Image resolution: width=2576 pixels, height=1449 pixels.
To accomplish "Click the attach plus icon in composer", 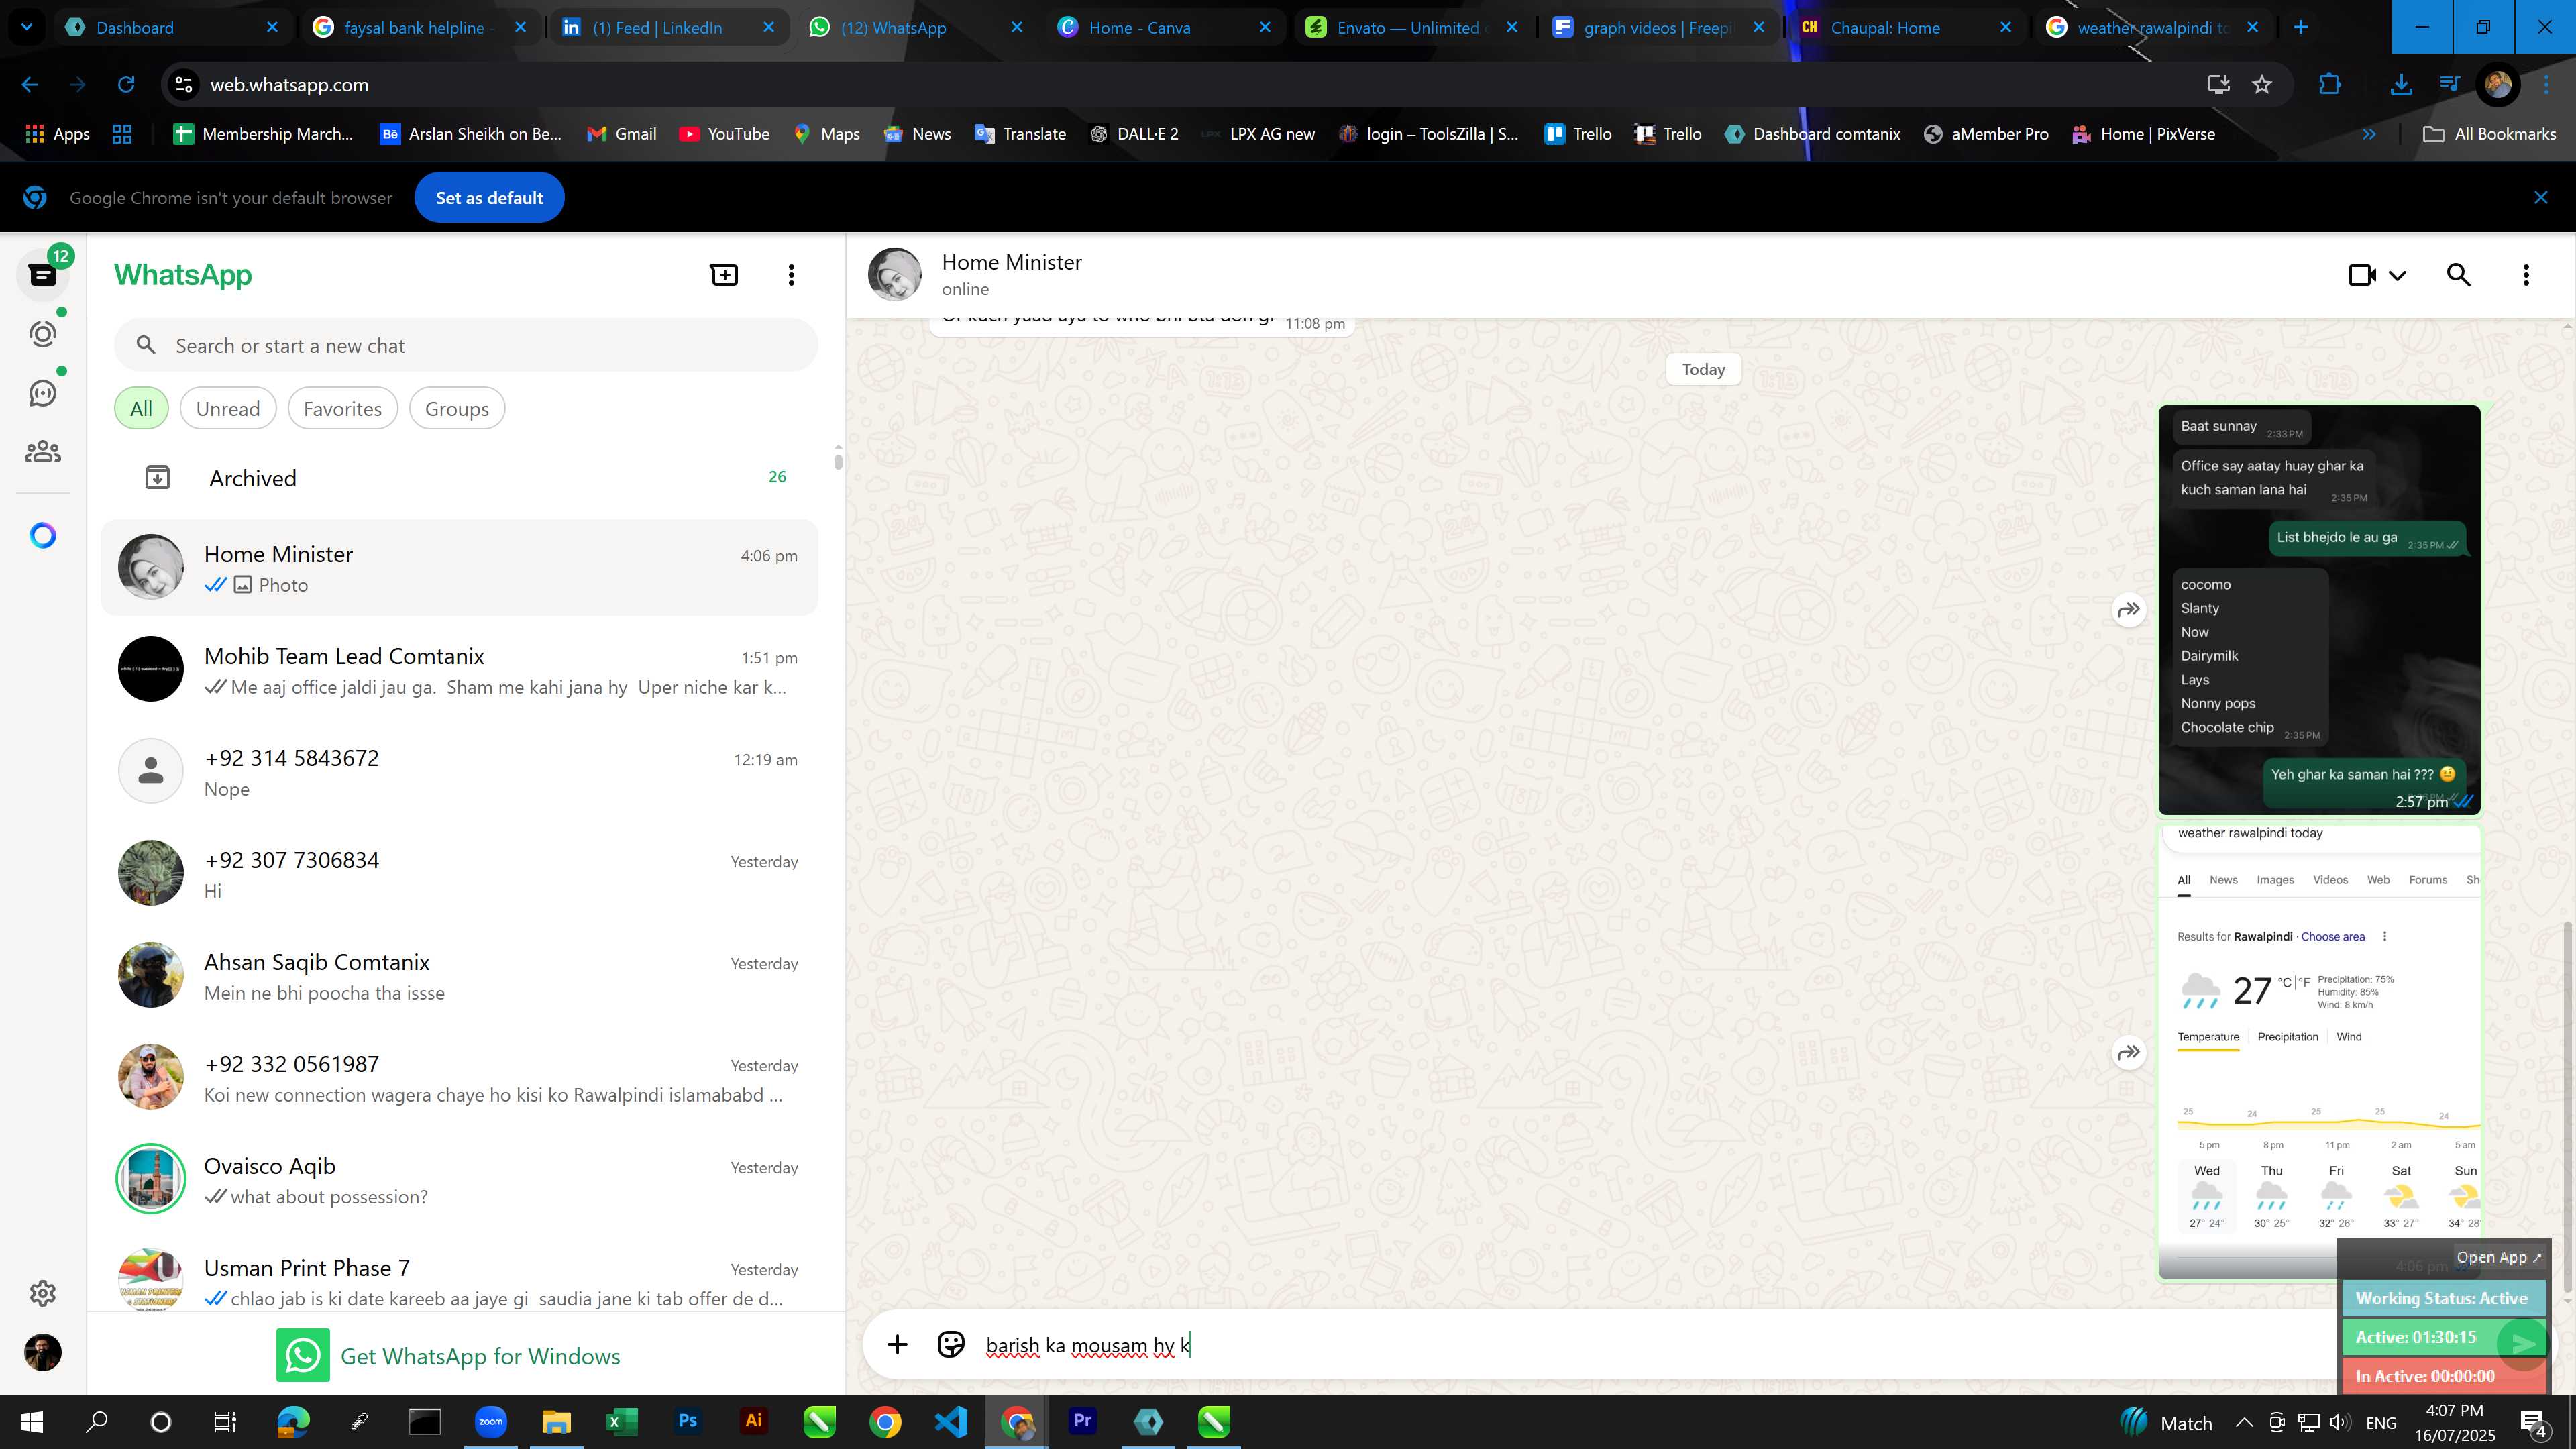I will 897,1344.
